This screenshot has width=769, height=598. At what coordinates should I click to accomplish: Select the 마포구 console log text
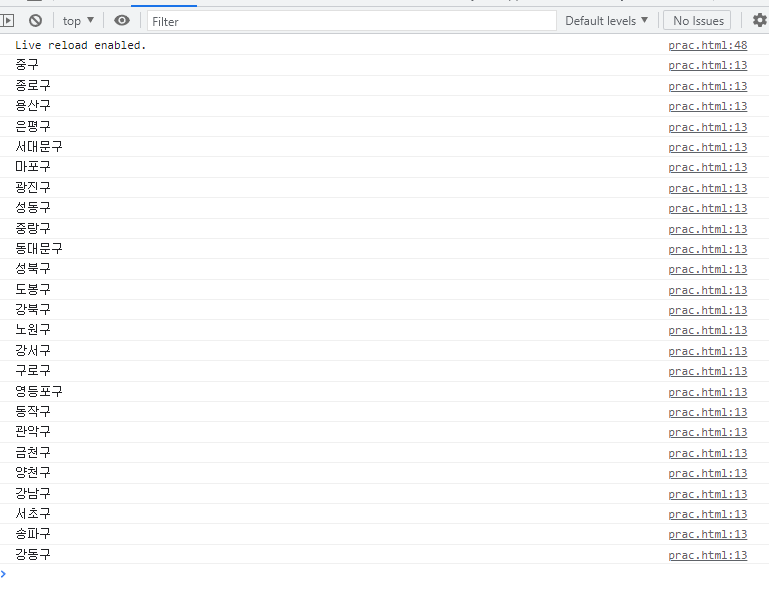coord(32,166)
